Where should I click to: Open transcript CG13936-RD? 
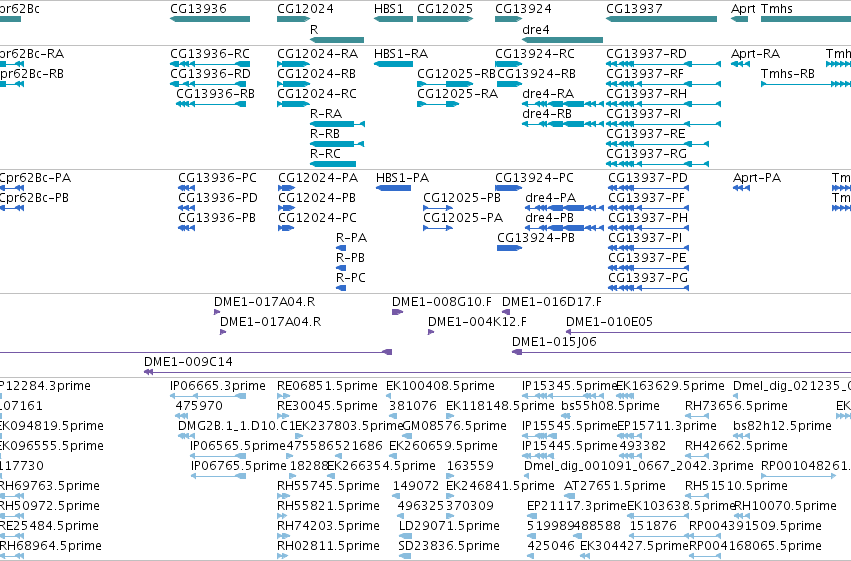tap(210, 74)
